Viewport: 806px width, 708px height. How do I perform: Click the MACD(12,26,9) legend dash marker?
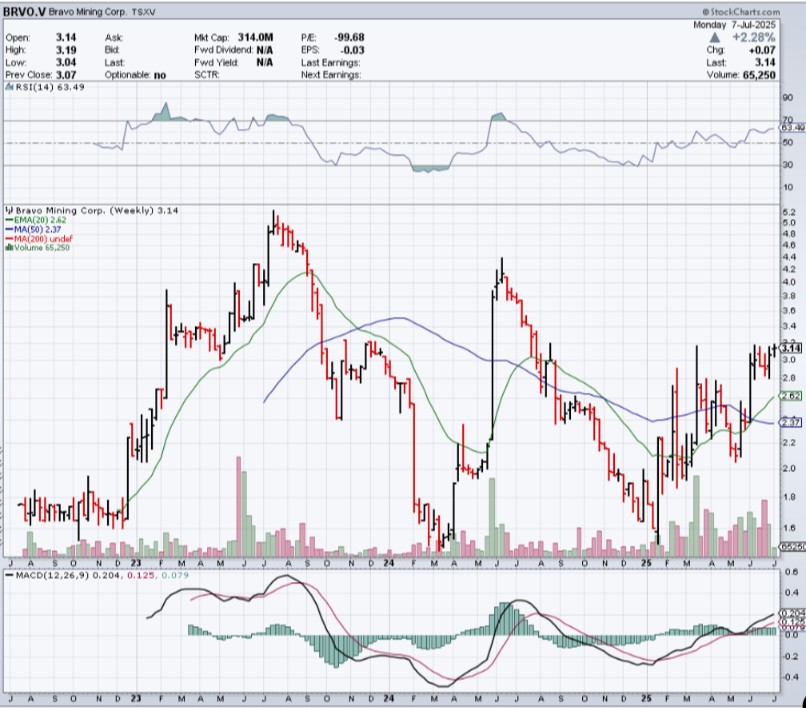click(7, 577)
